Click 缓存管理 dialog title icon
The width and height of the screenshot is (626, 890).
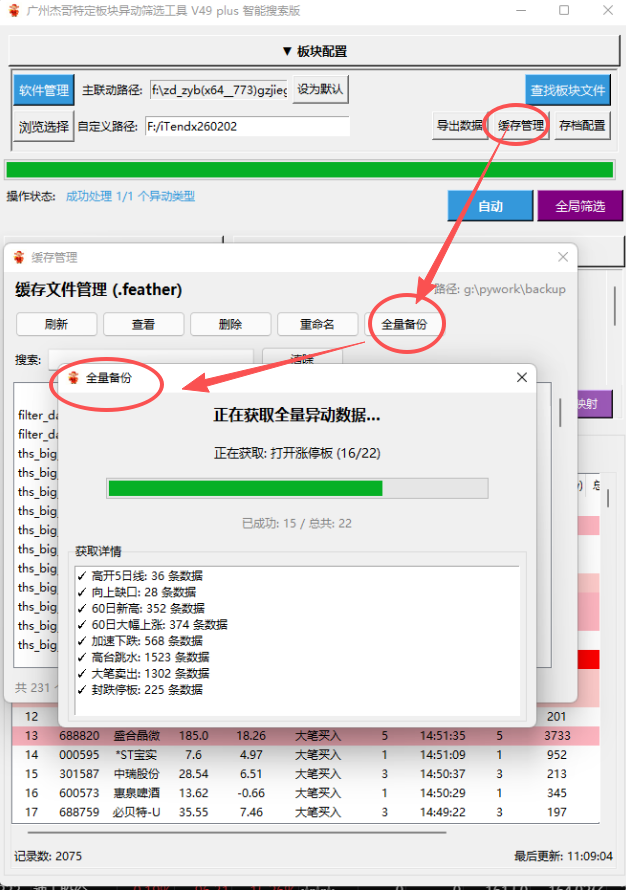pos(19,257)
